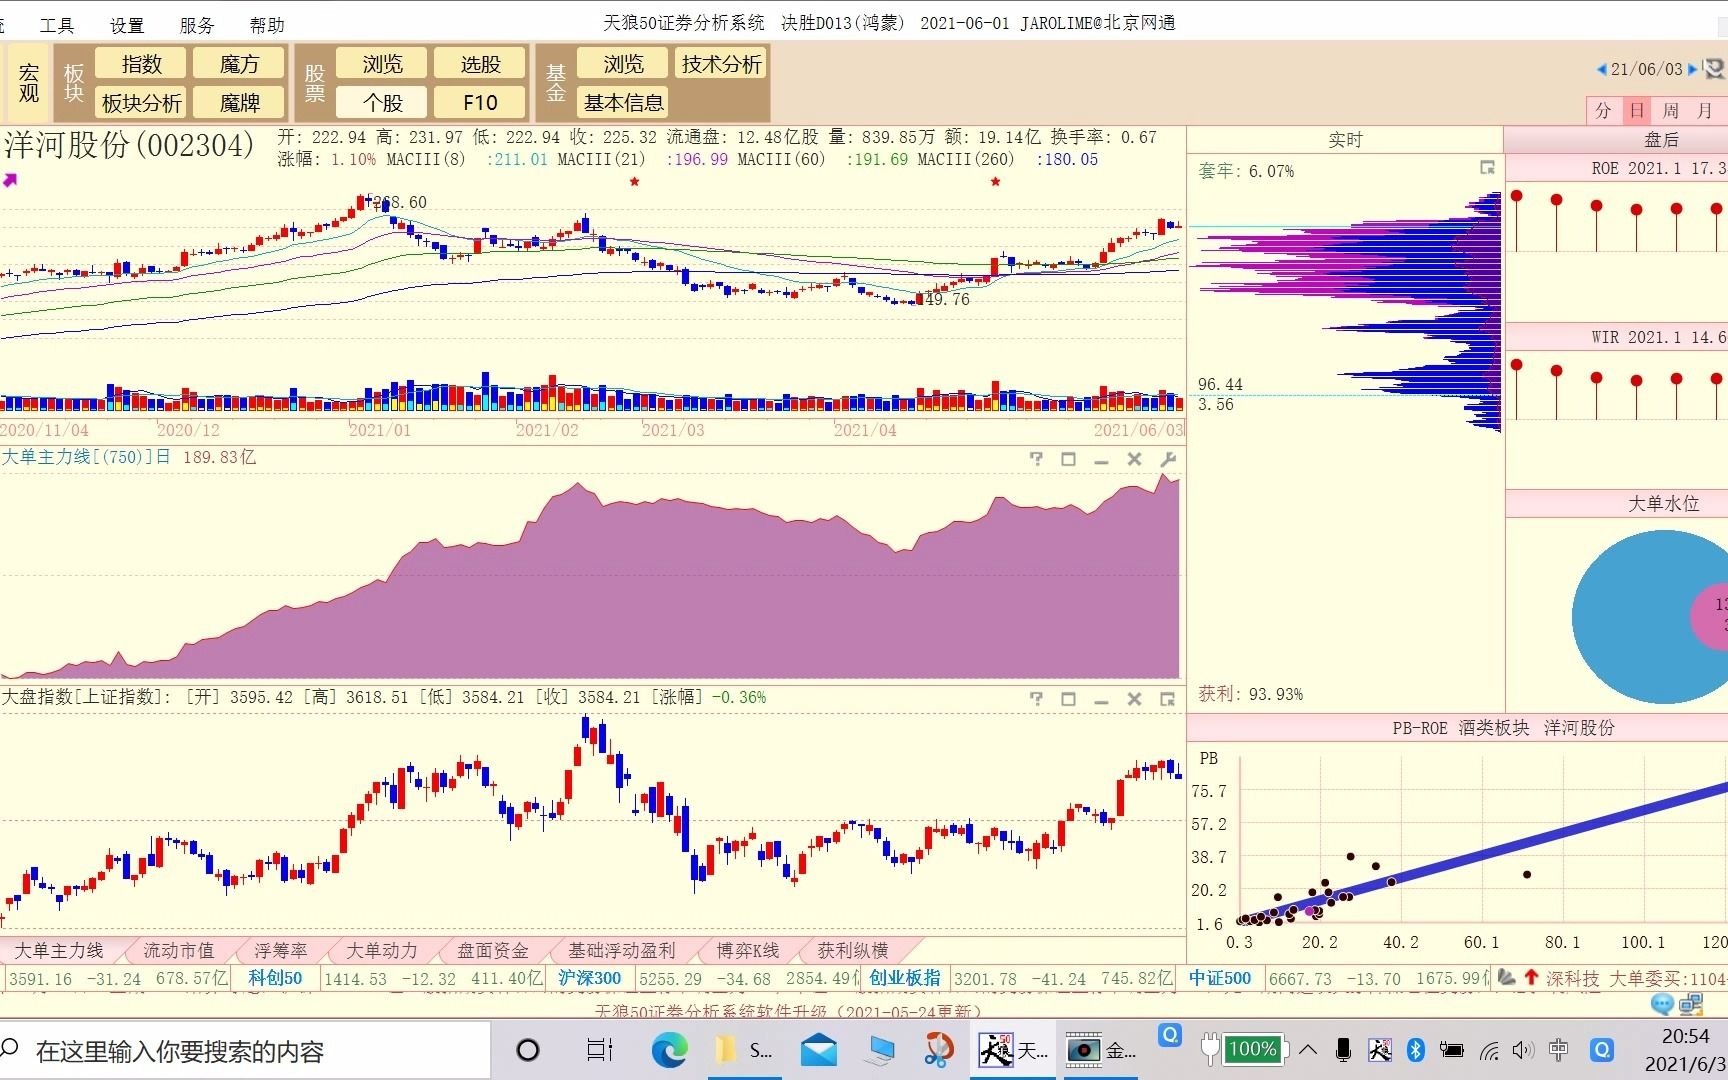
Task: Go to next date with right arrow
Action: coord(1692,69)
